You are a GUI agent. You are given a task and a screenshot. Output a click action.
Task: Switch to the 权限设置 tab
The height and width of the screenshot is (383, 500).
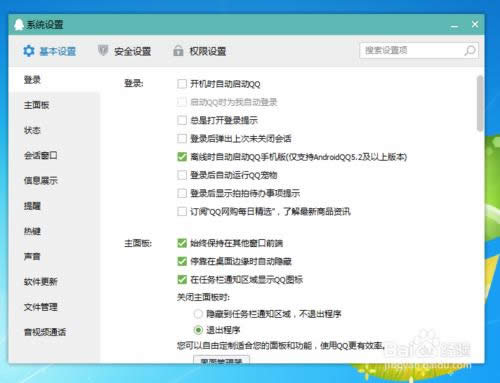coord(200,51)
